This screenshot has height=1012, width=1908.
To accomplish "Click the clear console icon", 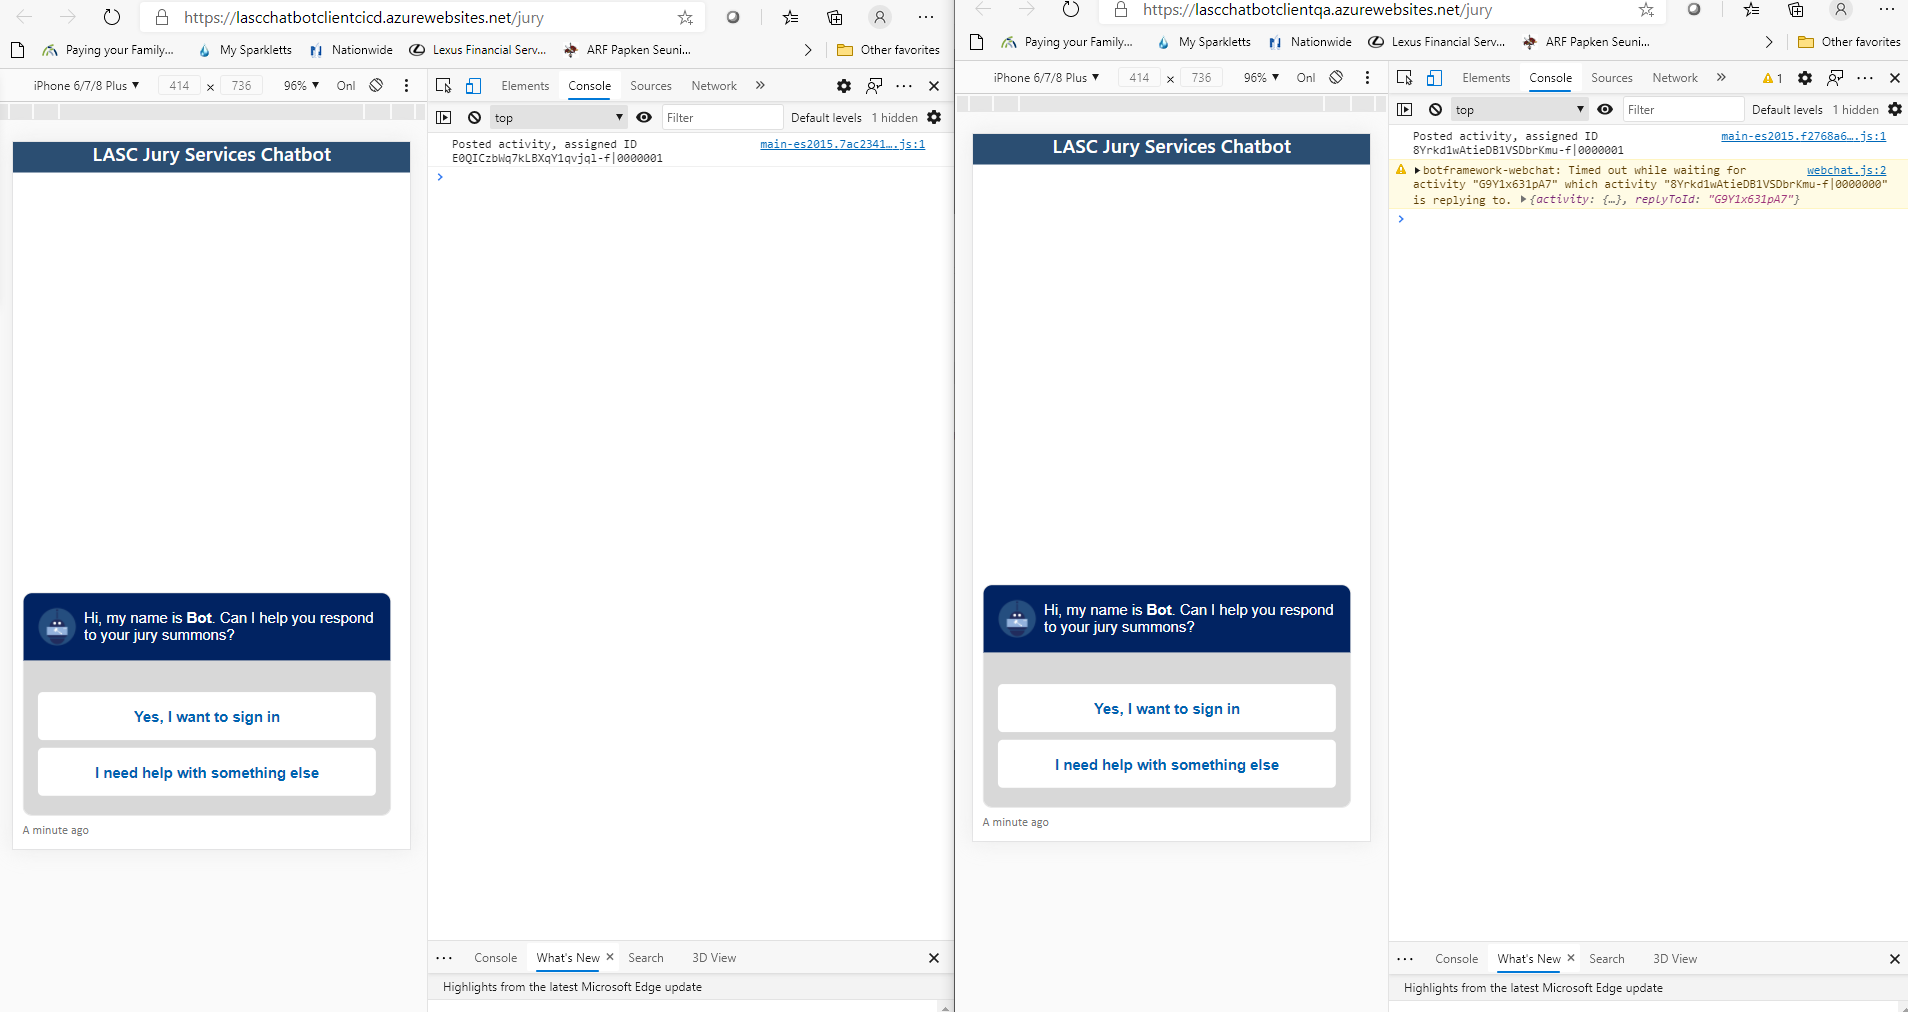I will pyautogui.click(x=473, y=117).
